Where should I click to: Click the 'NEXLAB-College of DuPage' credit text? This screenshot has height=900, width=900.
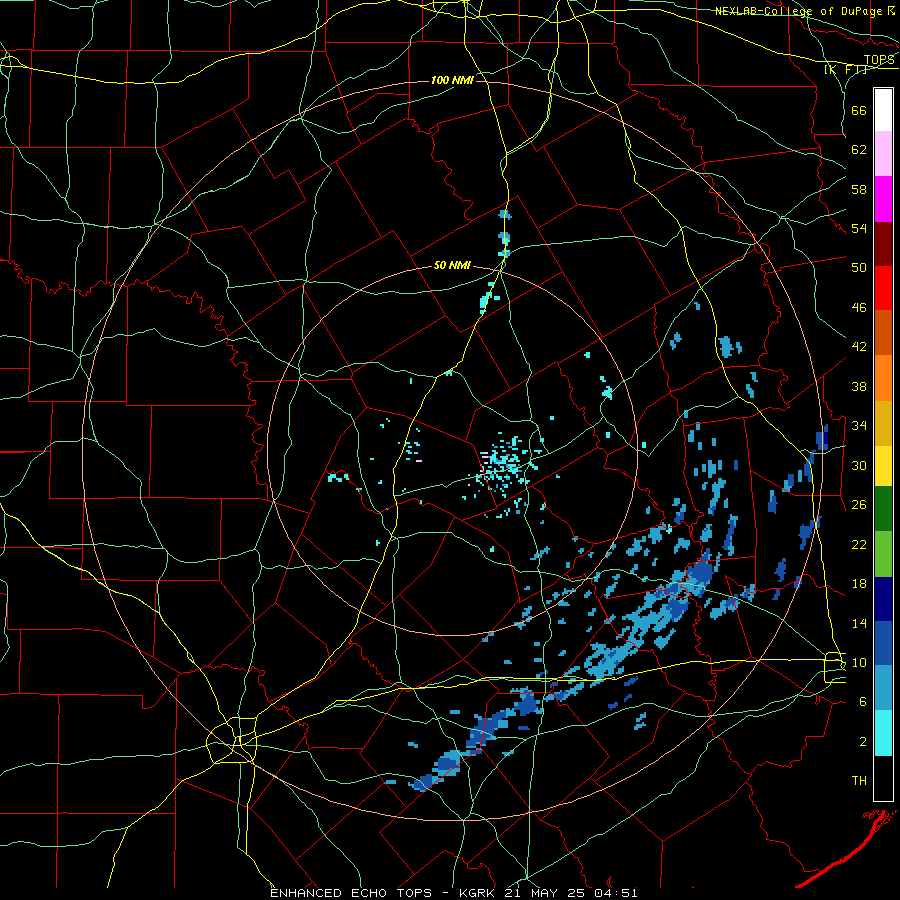click(x=798, y=11)
